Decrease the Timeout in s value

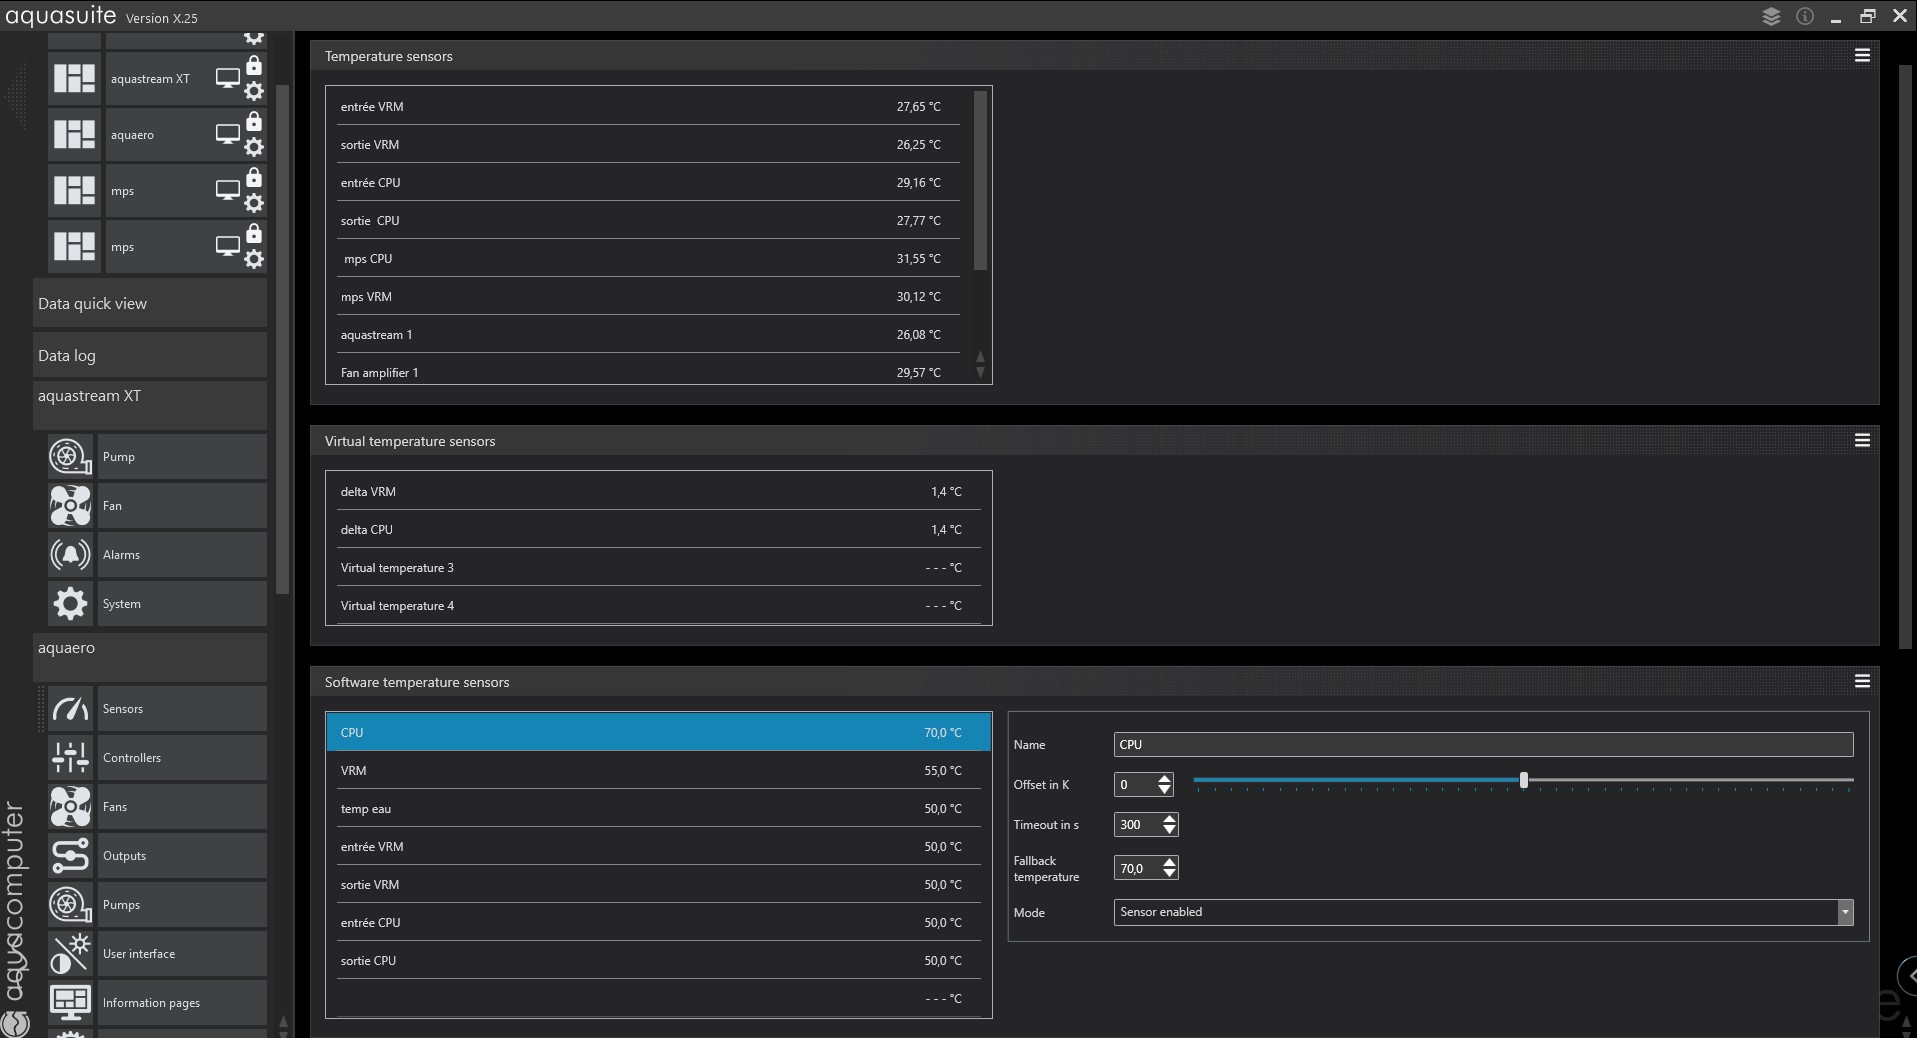click(x=1169, y=830)
